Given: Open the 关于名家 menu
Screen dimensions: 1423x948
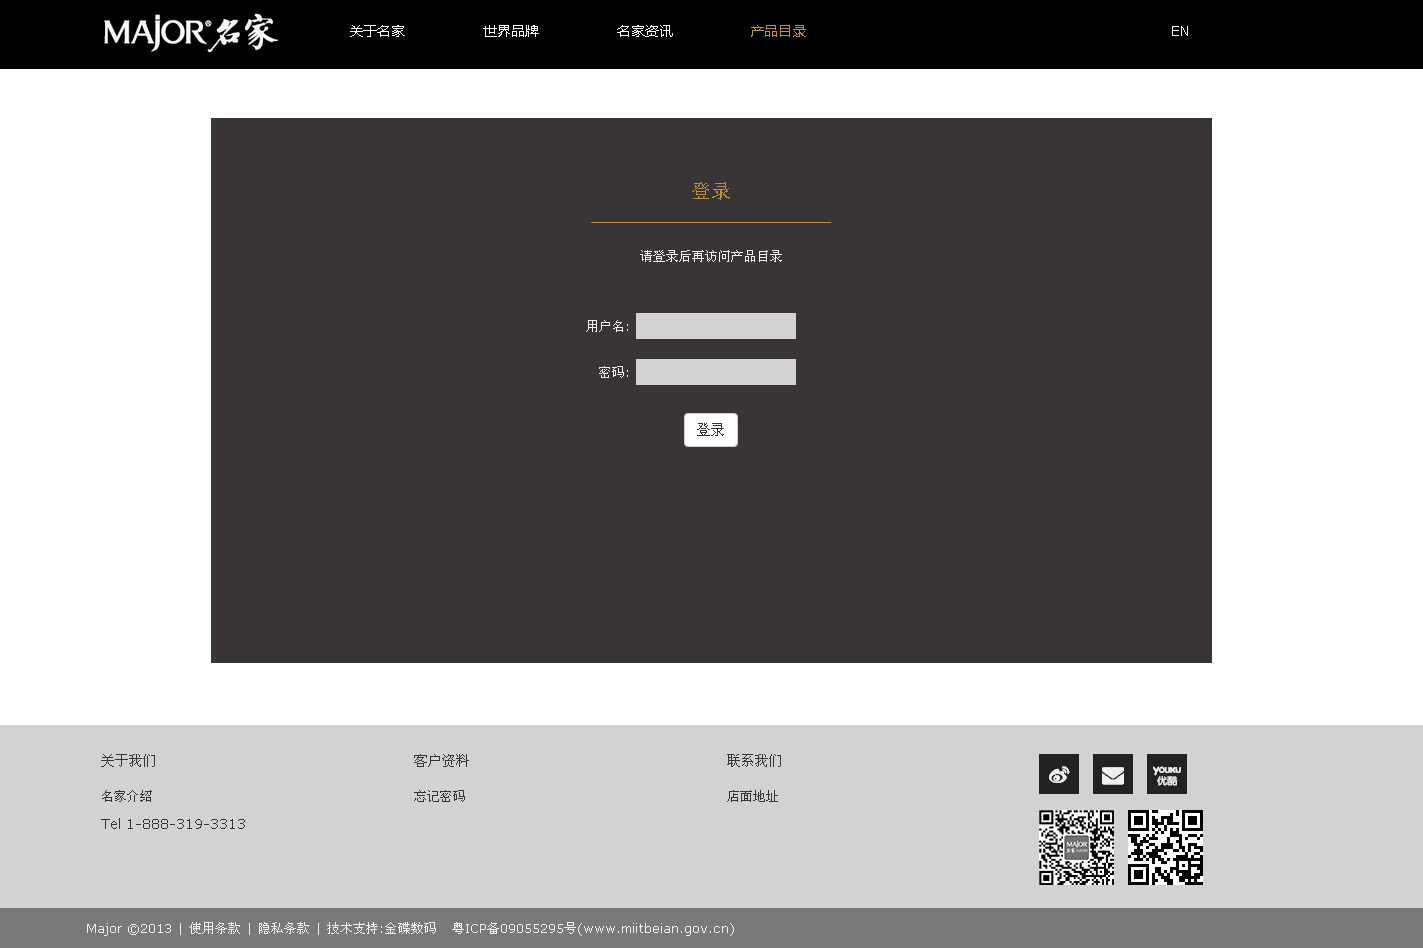Looking at the screenshot, I should click(377, 32).
